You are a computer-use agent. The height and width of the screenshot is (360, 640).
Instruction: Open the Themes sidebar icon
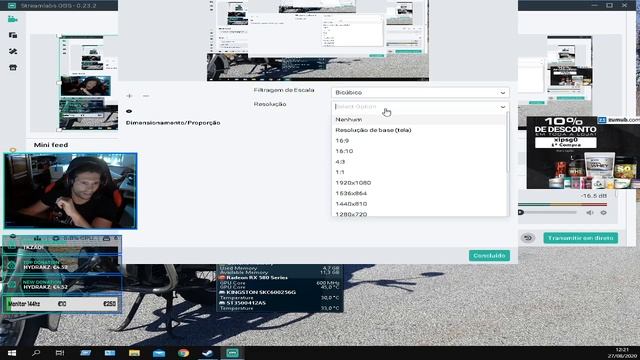13,51
